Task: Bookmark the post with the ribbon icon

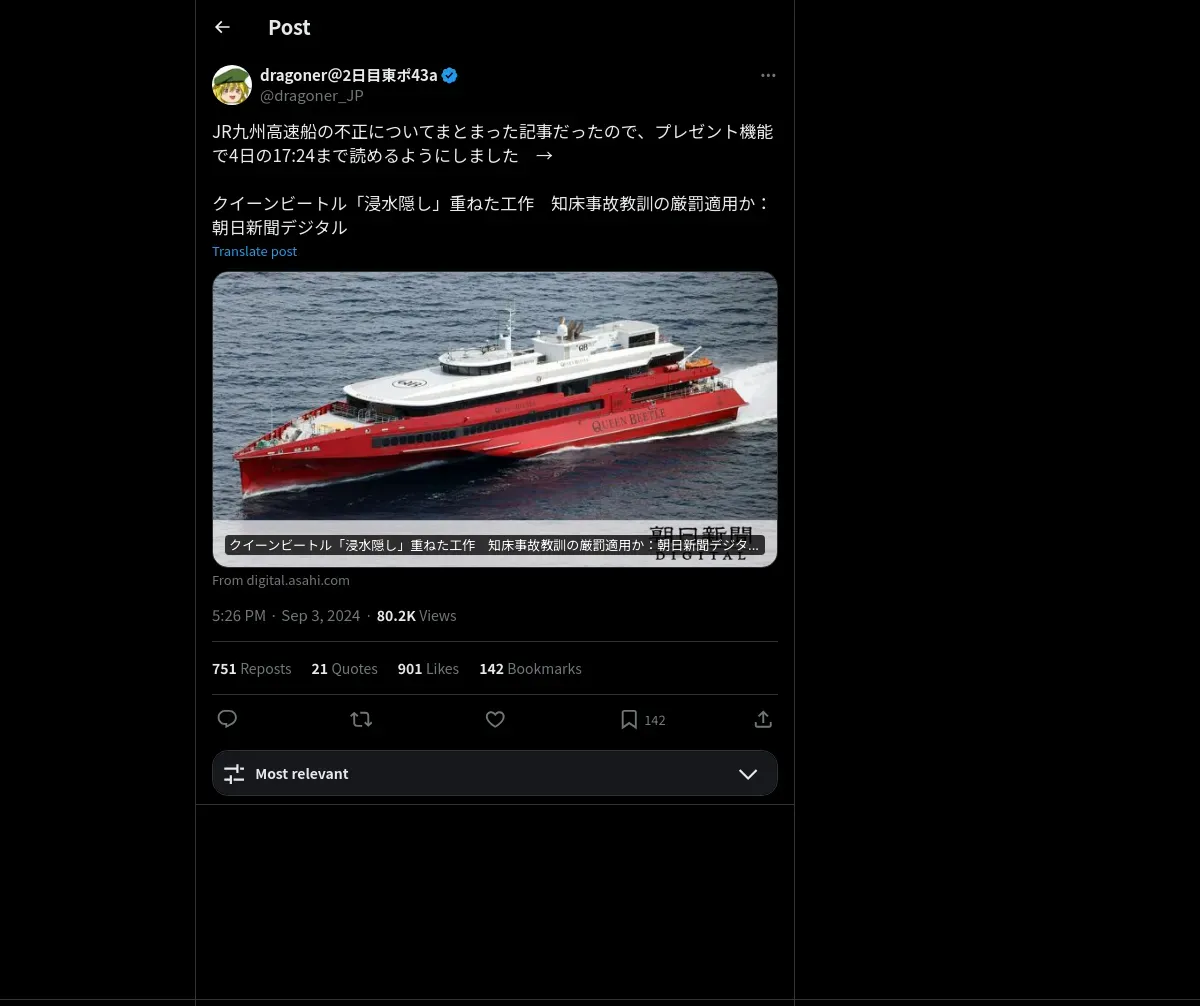Action: 629,719
